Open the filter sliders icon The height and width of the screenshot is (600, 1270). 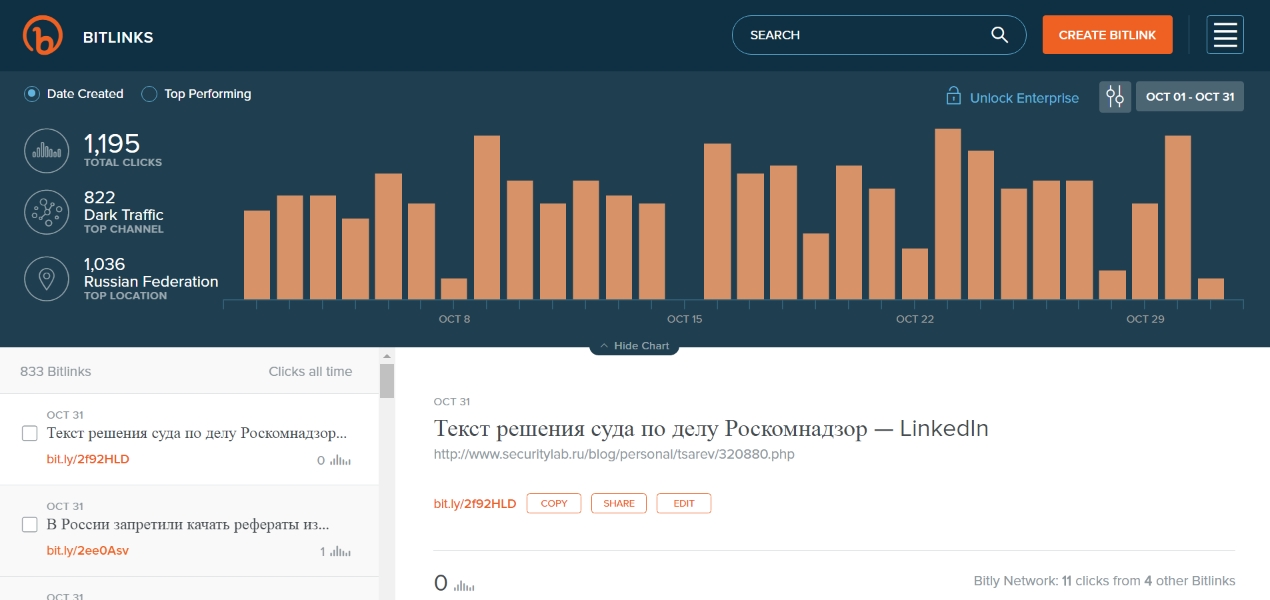click(1115, 97)
